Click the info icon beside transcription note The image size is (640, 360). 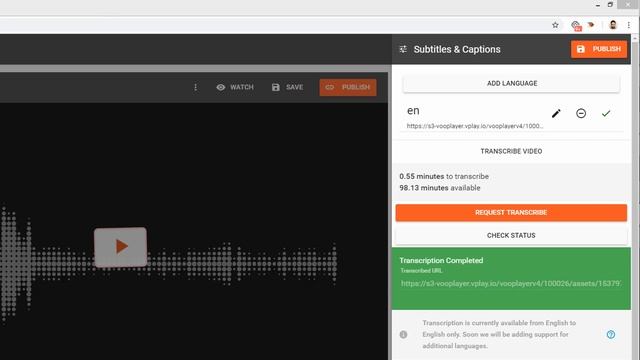click(403, 334)
